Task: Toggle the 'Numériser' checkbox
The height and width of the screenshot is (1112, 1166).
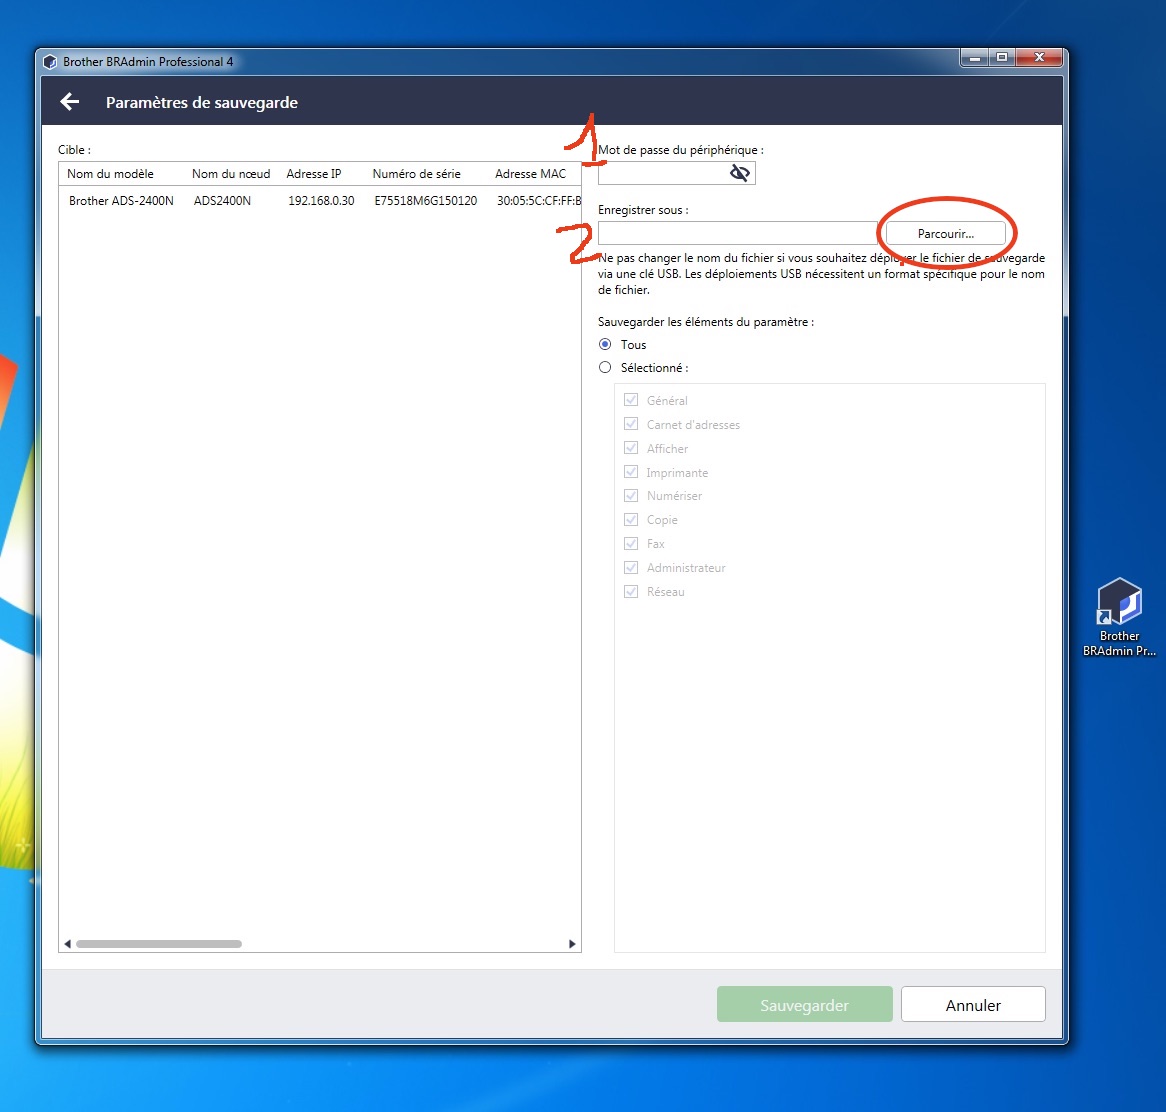Action: pos(631,496)
